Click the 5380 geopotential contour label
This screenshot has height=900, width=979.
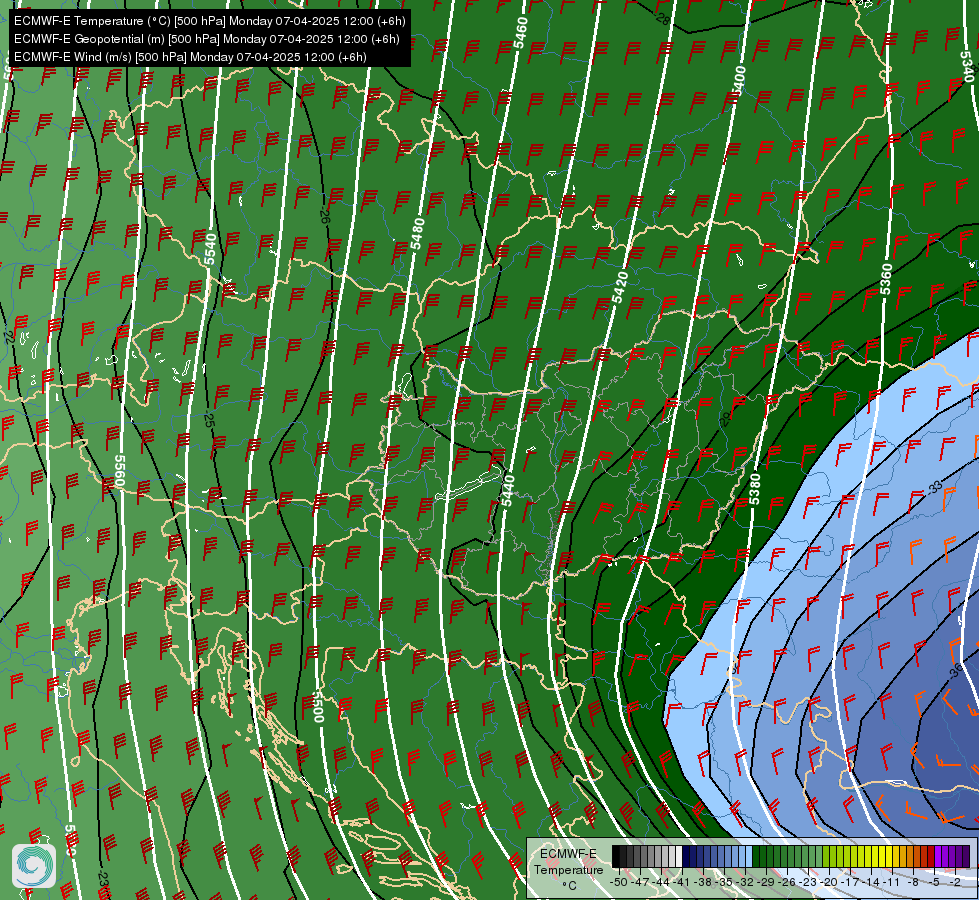(755, 489)
